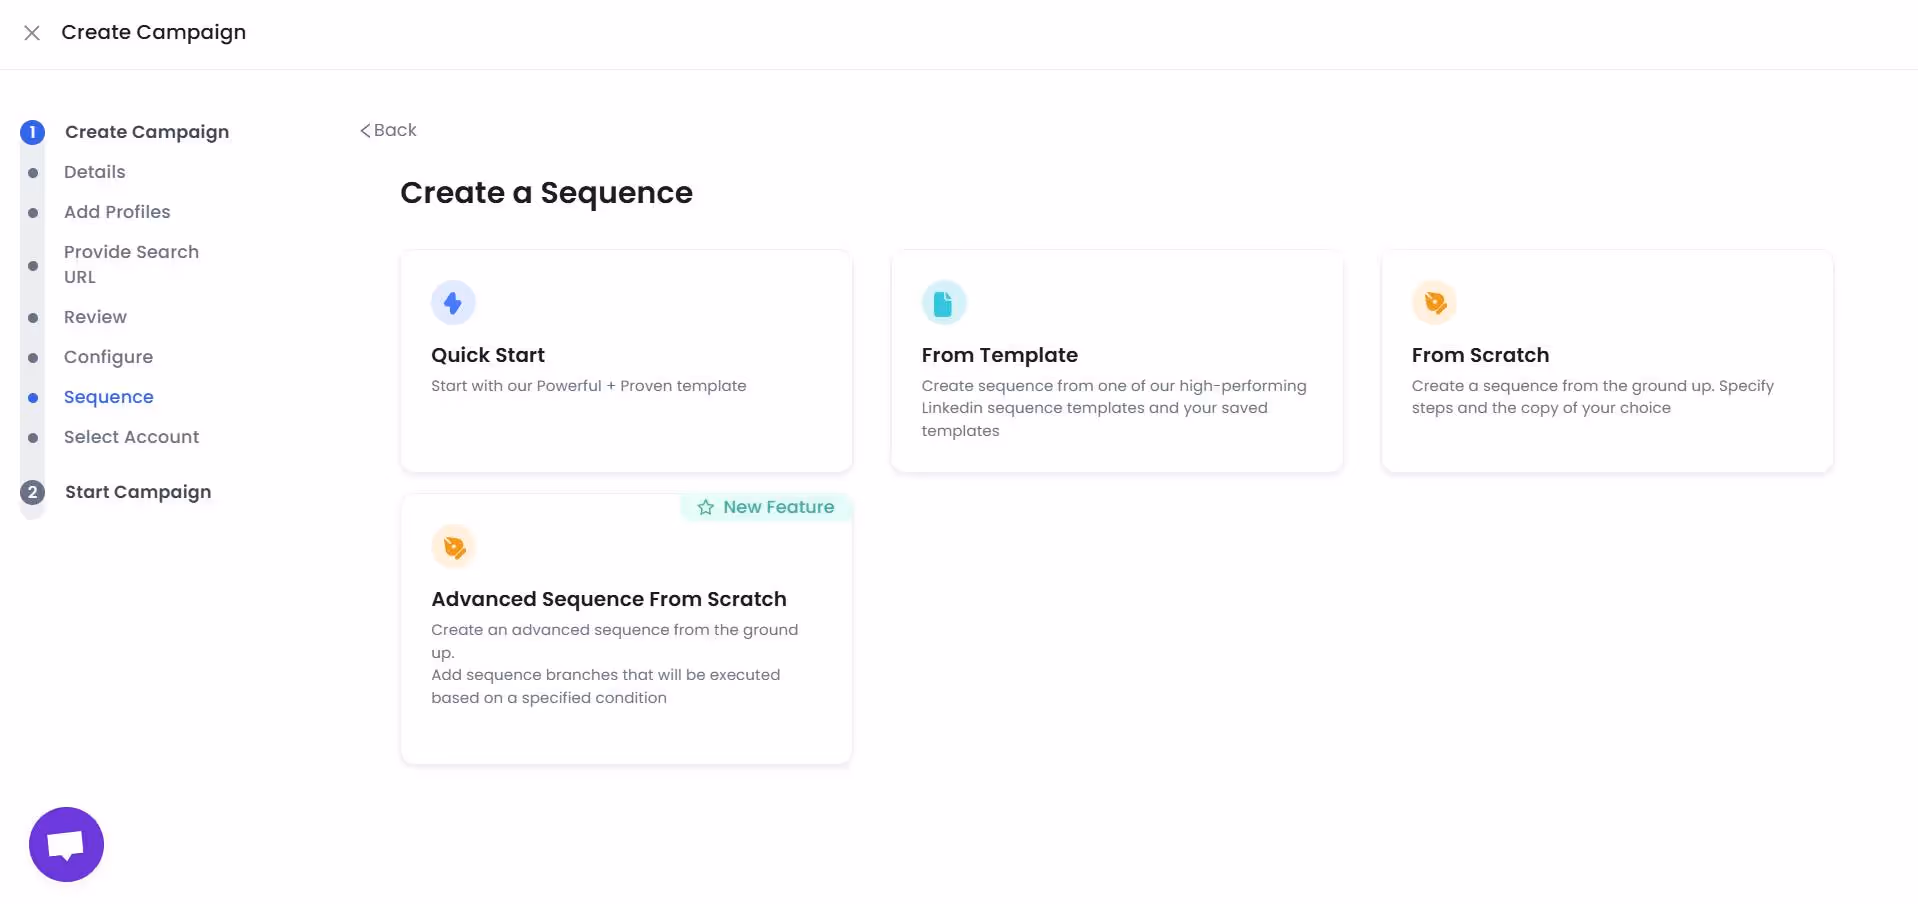Screen dimensions: 1918x904
Task: Click the lightning bolt icon on Quick Start card
Action: click(x=453, y=302)
